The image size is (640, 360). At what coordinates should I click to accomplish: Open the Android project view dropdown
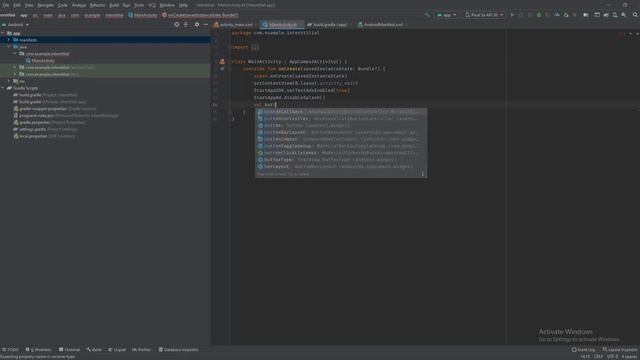[16, 24]
